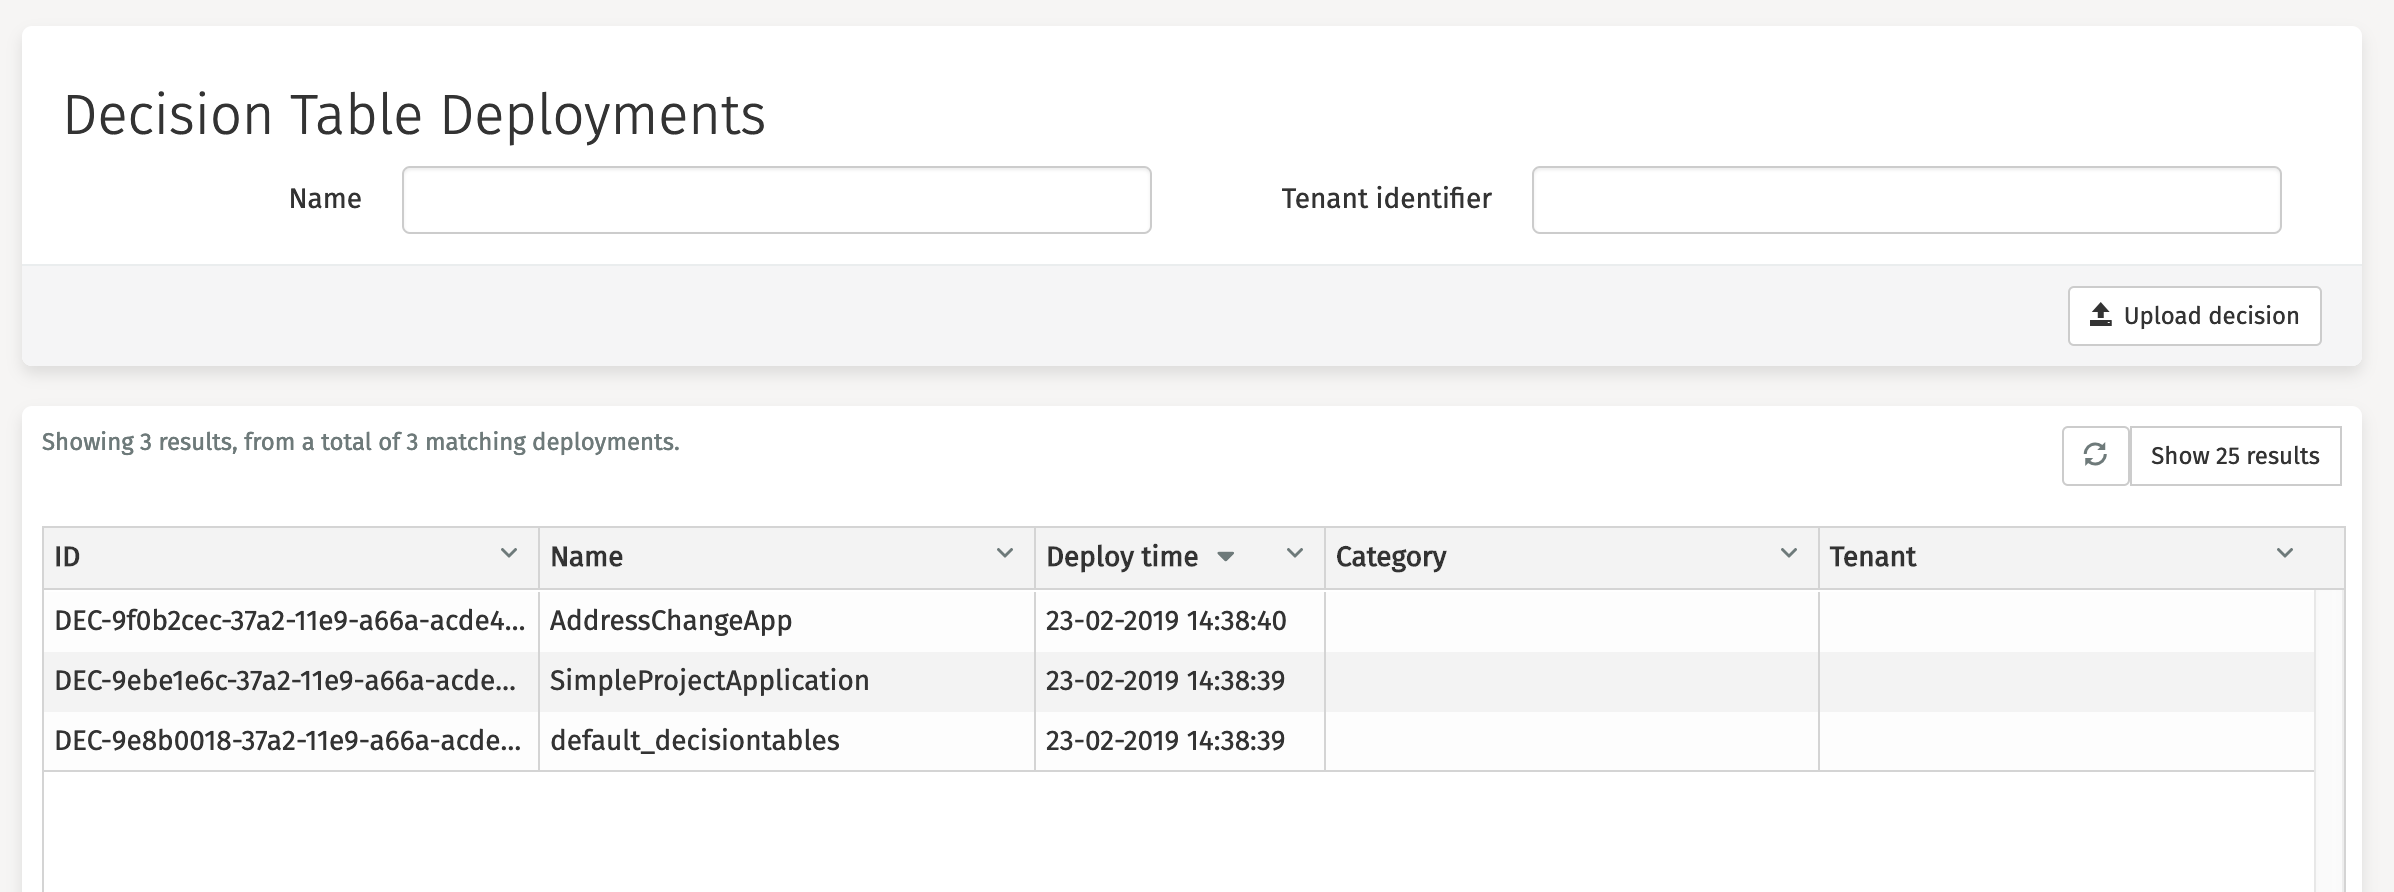Sort deployments by the Name column header
This screenshot has height=892, width=2394.
click(585, 556)
